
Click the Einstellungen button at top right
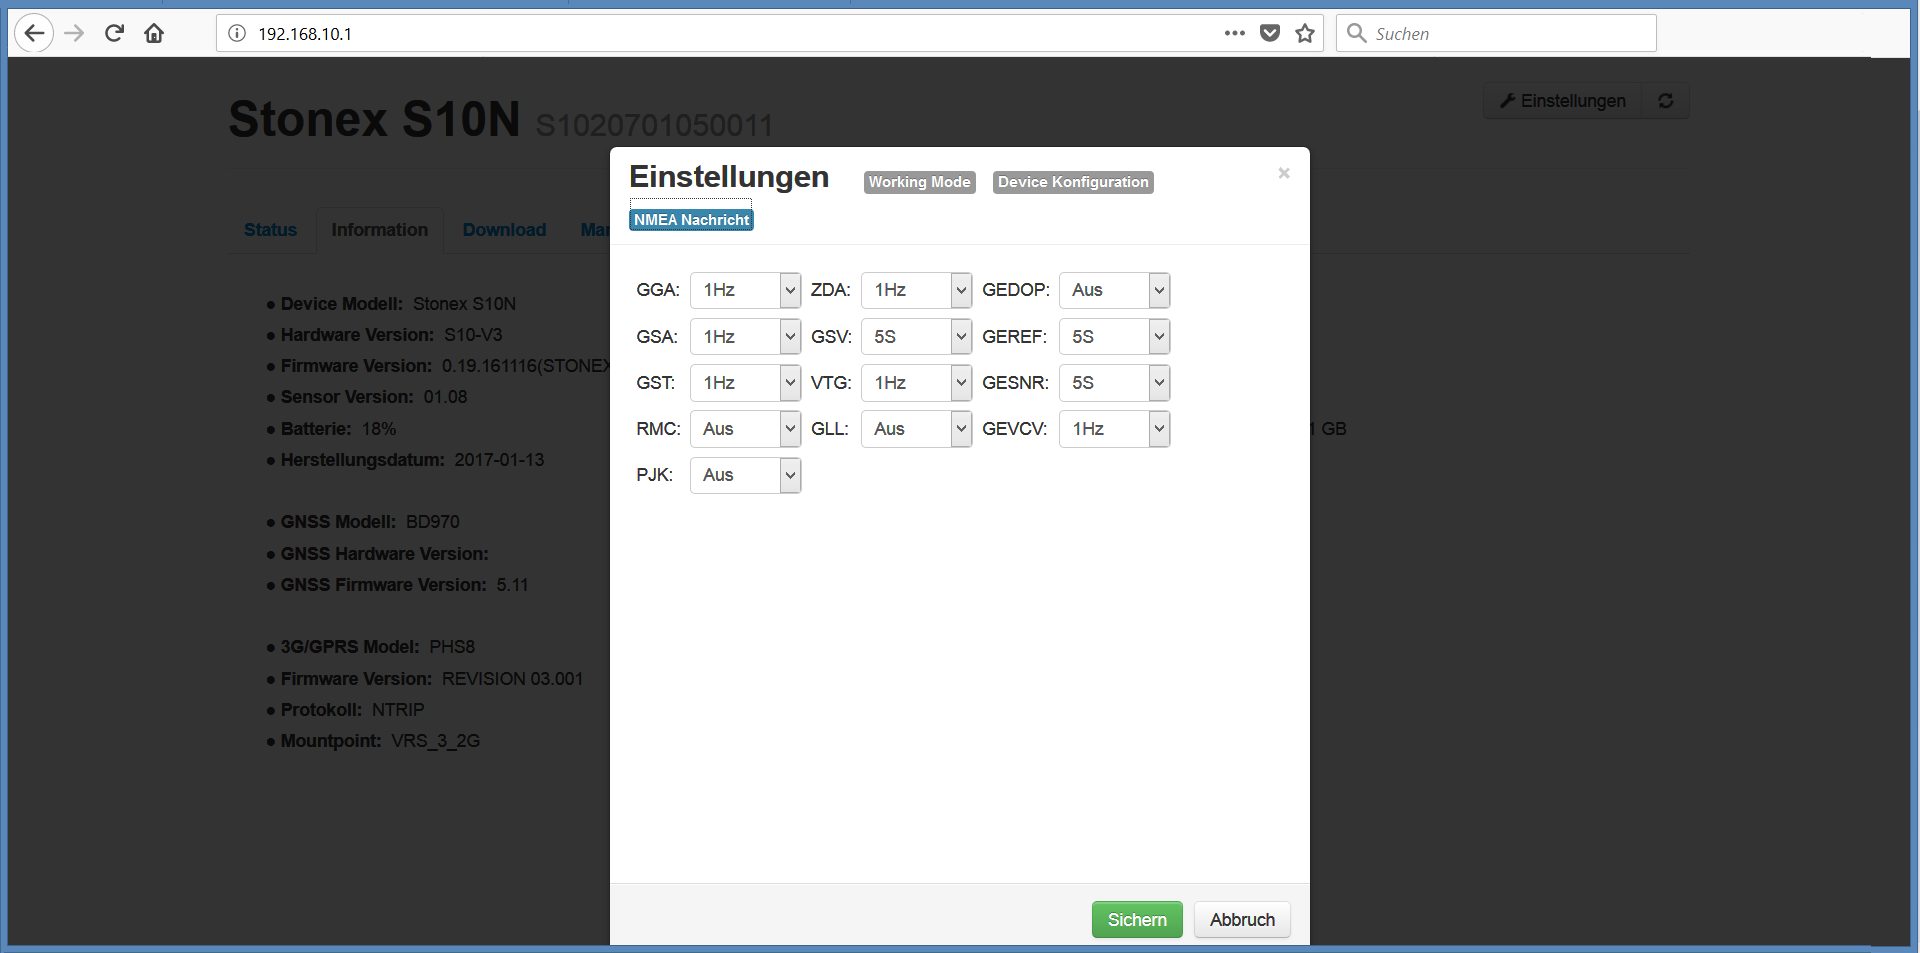click(x=1563, y=101)
